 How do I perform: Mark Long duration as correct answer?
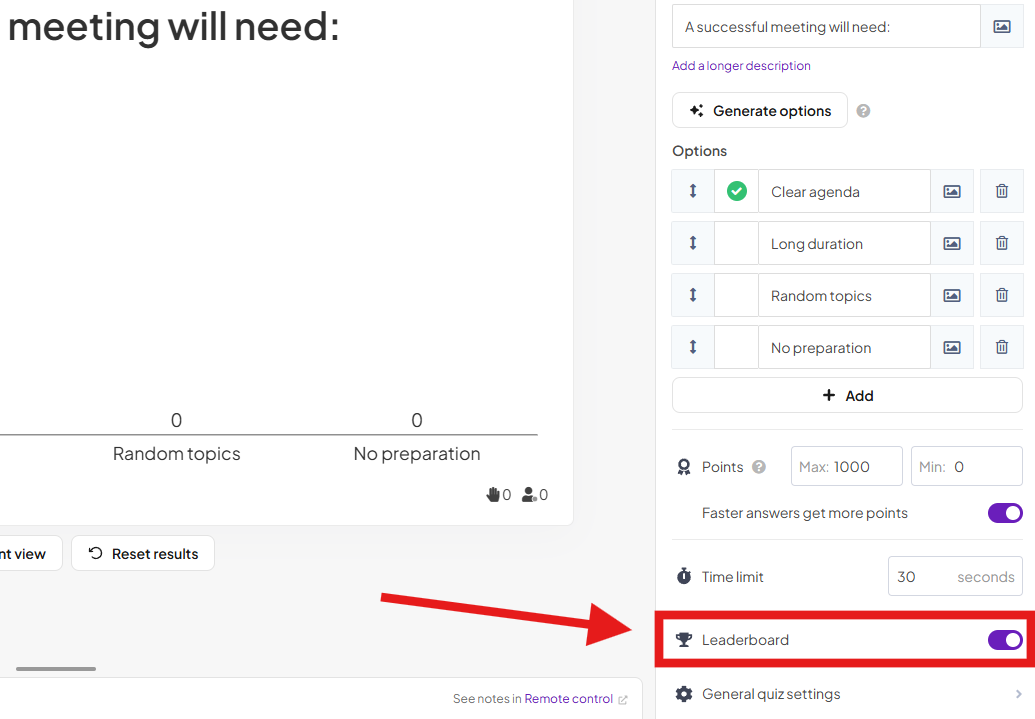pos(736,243)
